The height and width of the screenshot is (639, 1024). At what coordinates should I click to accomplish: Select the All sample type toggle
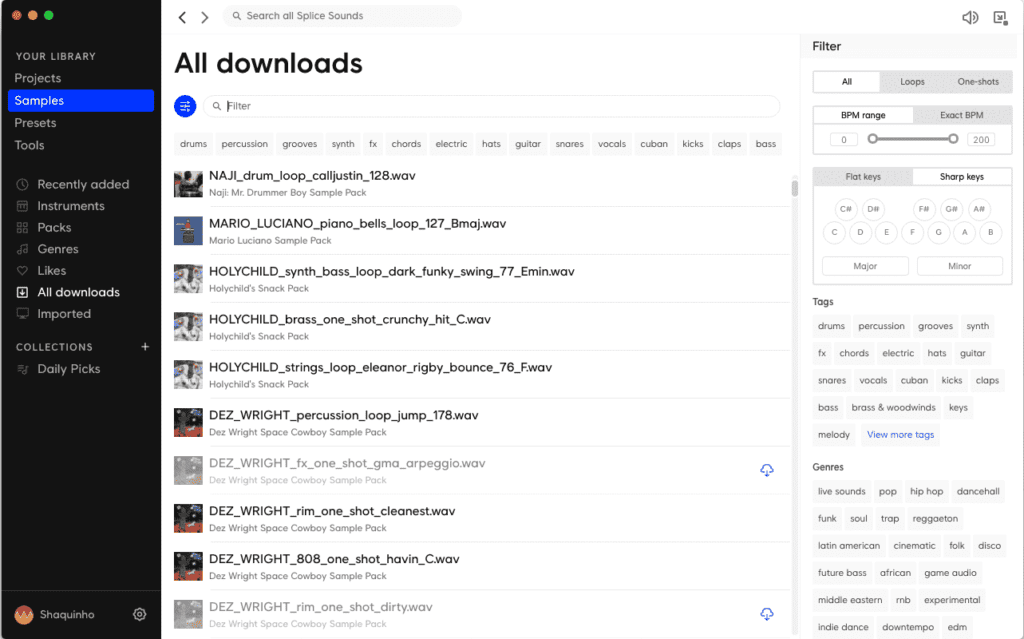846,82
